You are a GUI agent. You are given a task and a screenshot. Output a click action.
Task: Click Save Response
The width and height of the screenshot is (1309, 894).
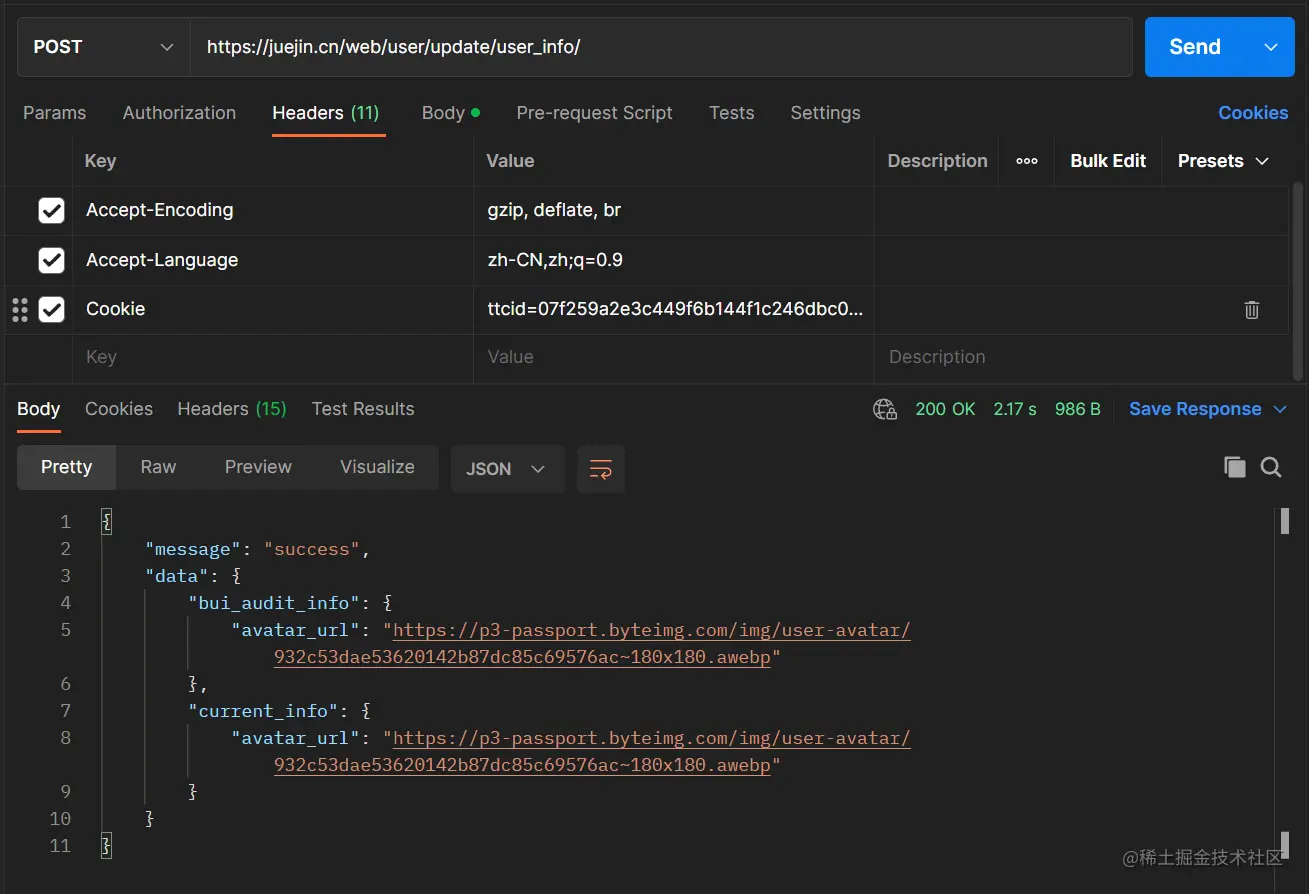click(x=1195, y=409)
